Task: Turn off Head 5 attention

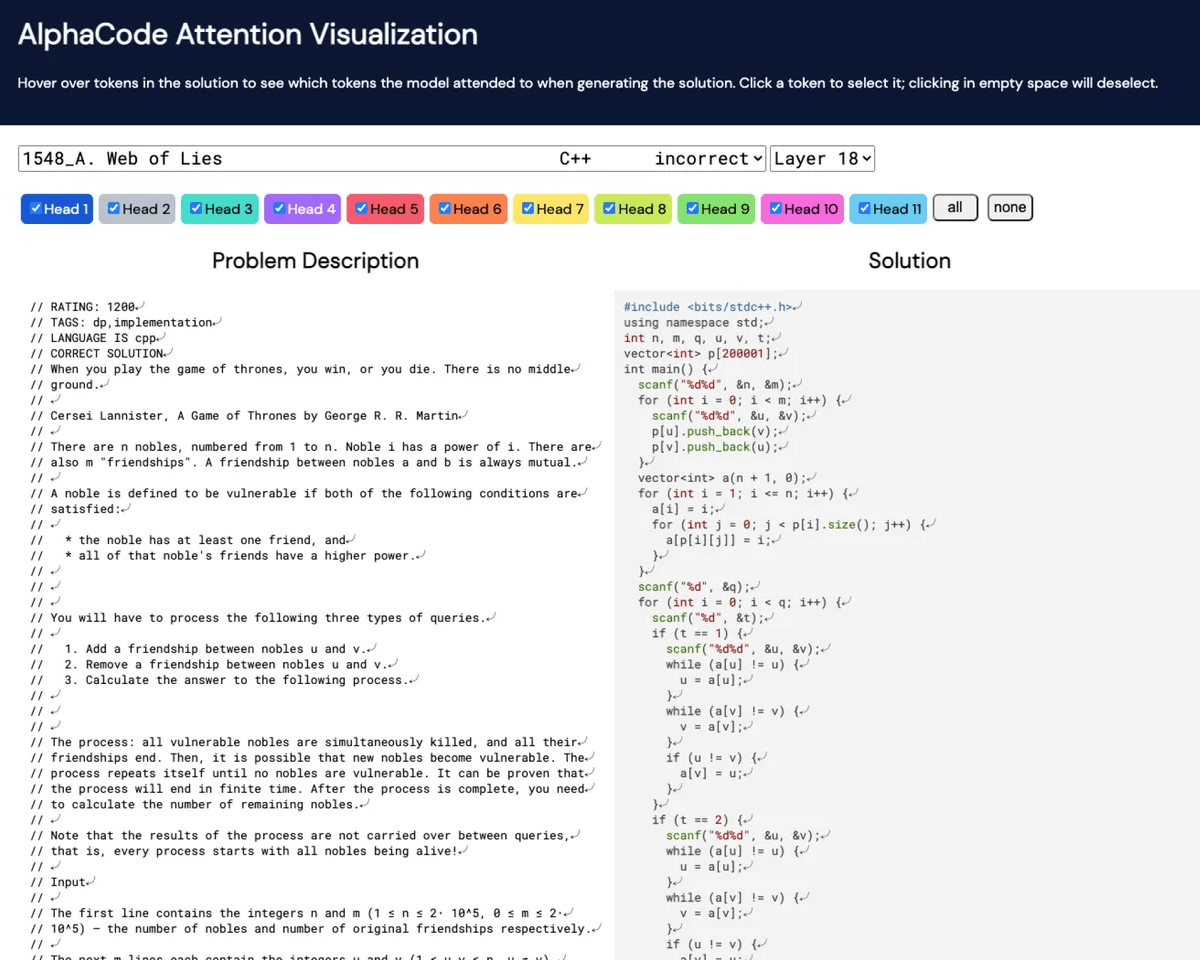Action: tap(362, 208)
